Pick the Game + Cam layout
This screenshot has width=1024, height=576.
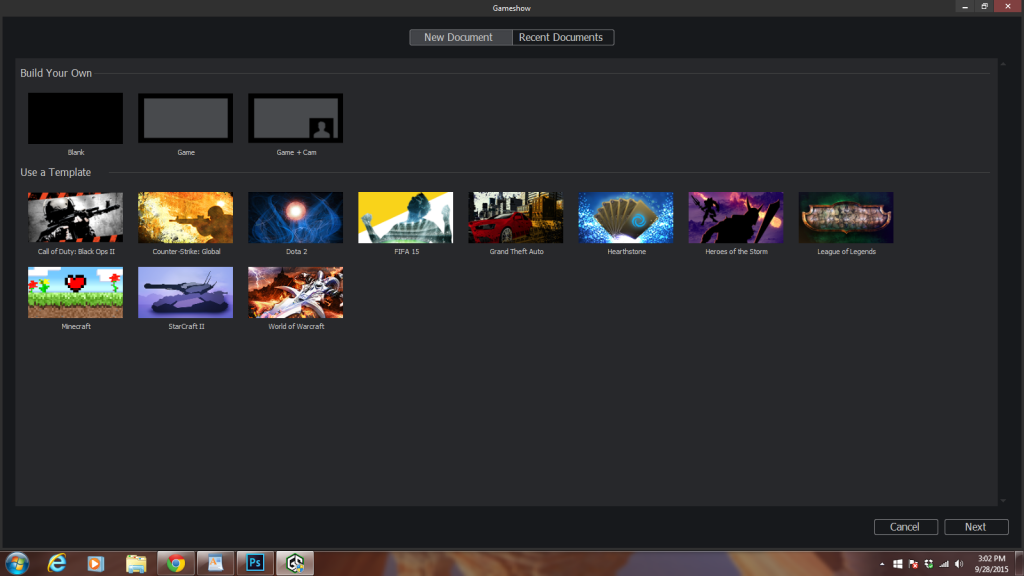tap(295, 118)
